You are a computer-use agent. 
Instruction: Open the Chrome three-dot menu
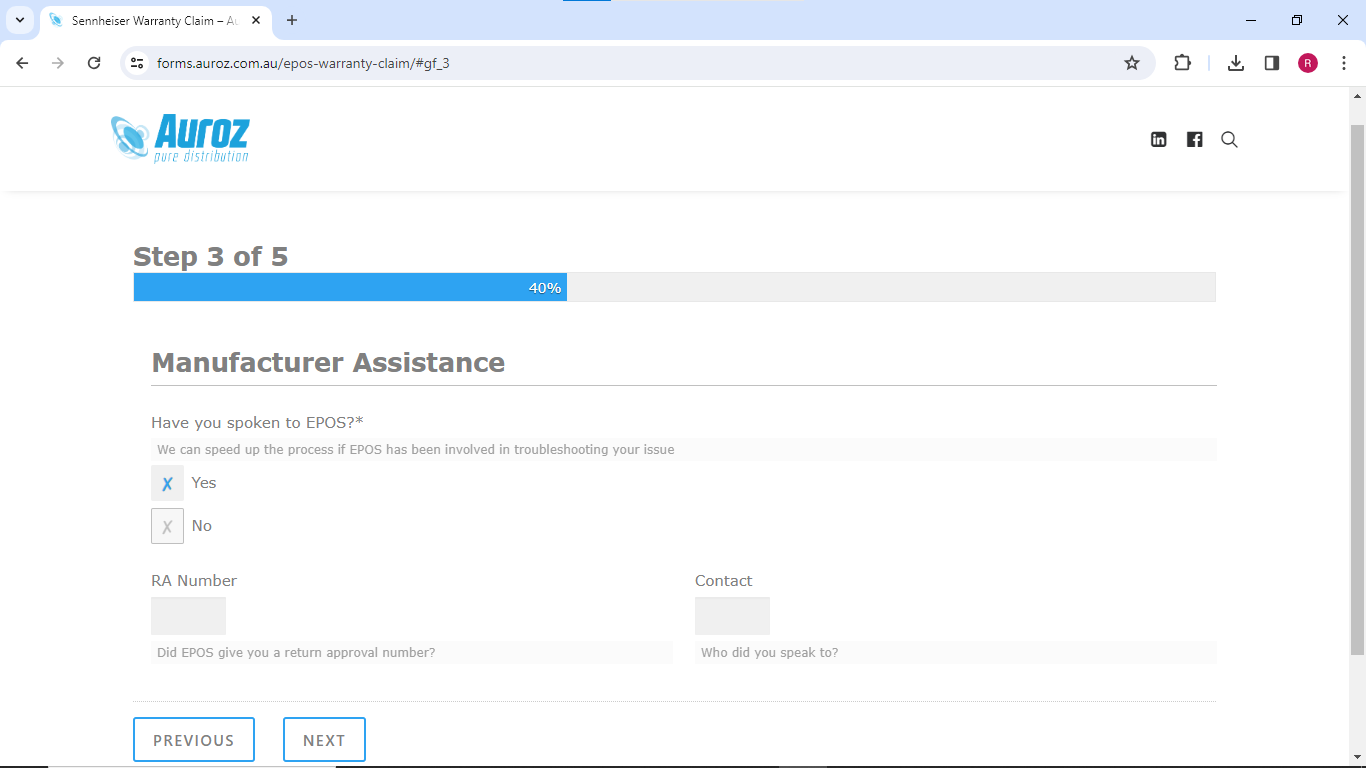(1343, 63)
